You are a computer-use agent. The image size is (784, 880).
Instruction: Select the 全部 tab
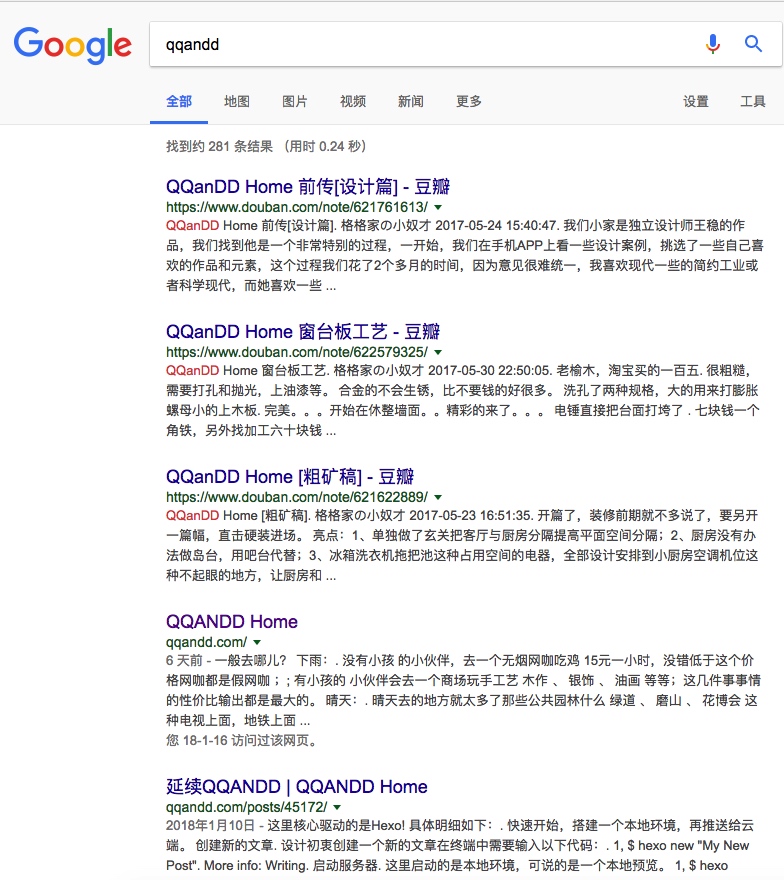pyautogui.click(x=179, y=102)
